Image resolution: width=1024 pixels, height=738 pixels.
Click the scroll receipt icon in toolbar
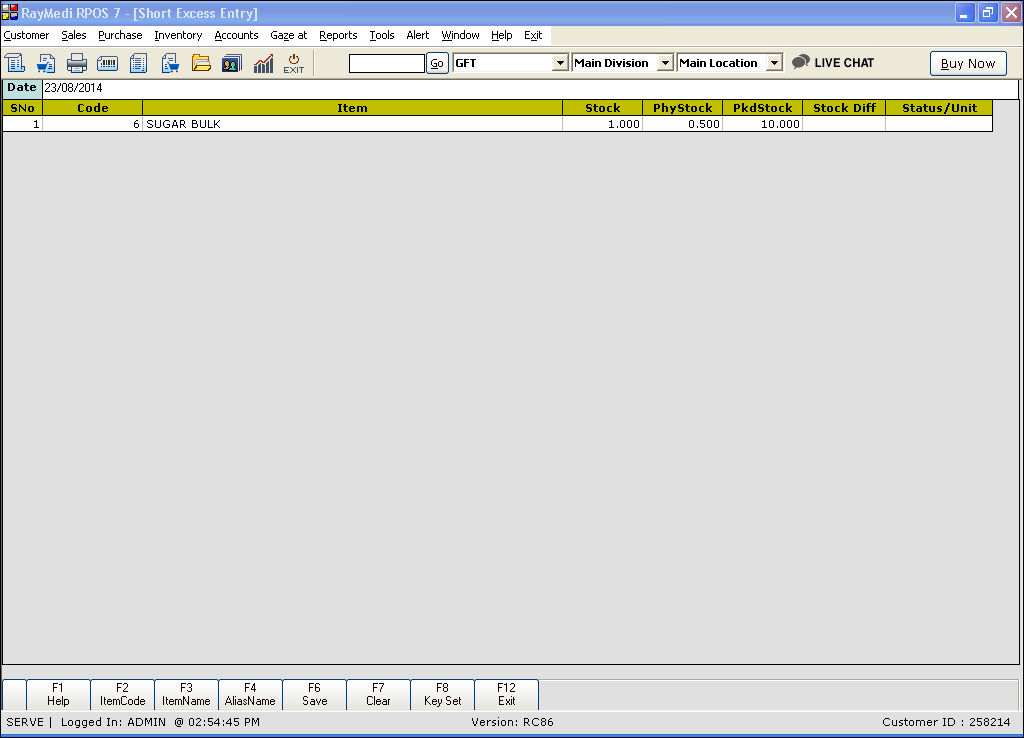coord(15,63)
